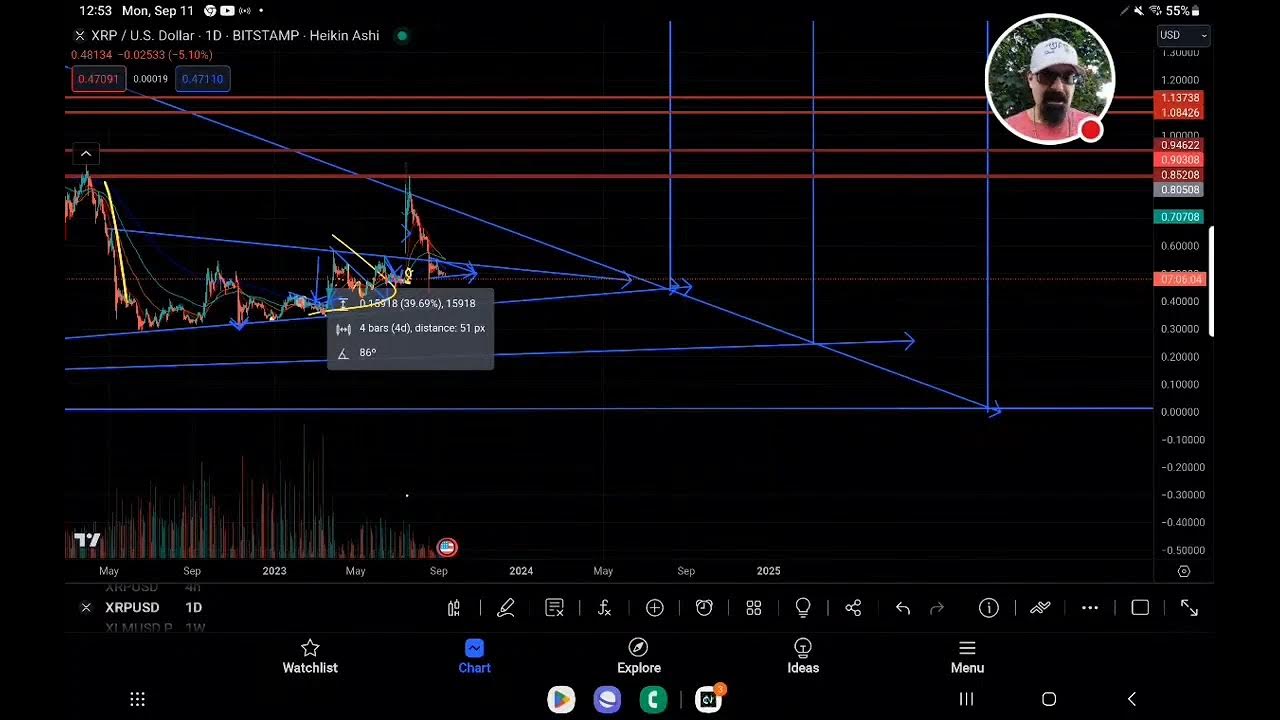Open chart settings gear near time axis
This screenshot has width=1280, height=720.
[x=1184, y=571]
